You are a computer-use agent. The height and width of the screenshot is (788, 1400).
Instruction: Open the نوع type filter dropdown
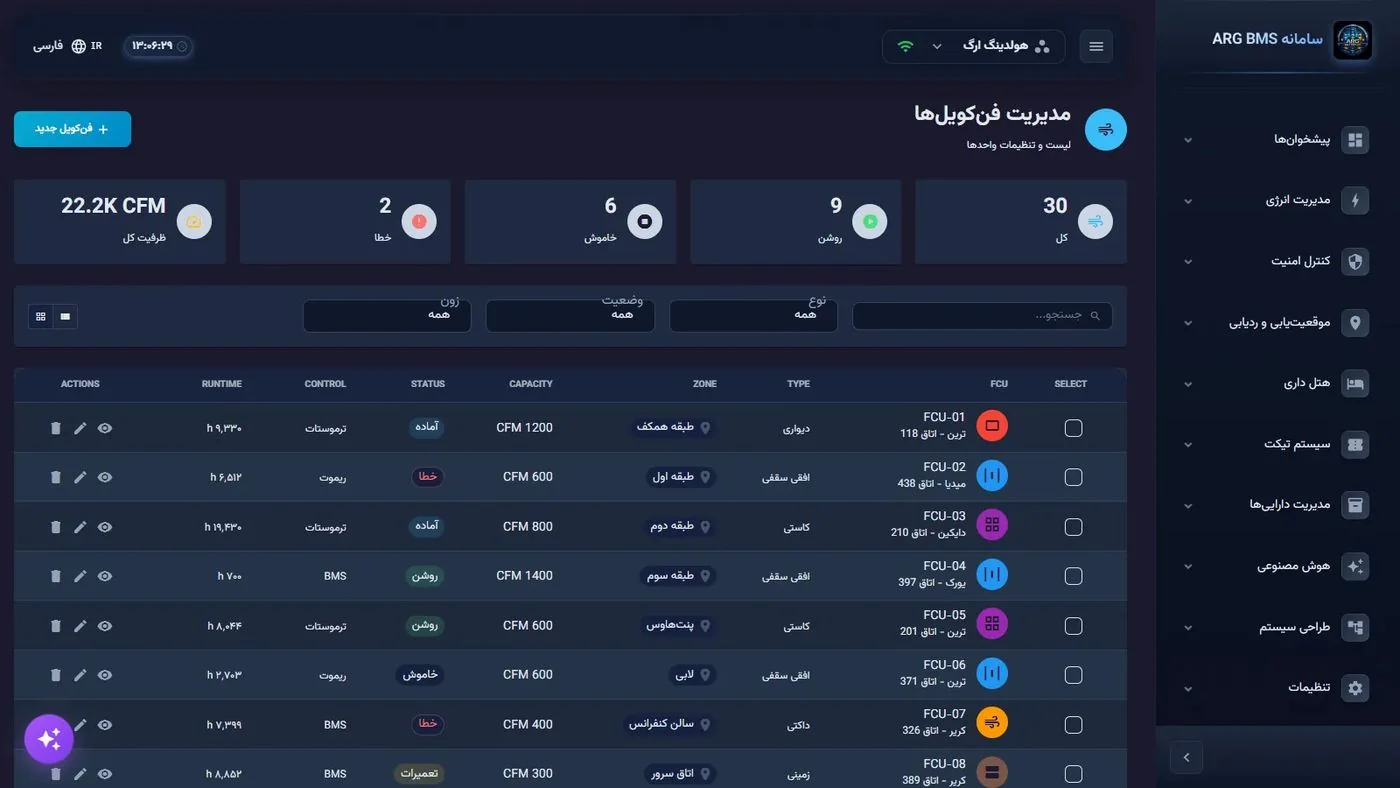click(x=753, y=315)
